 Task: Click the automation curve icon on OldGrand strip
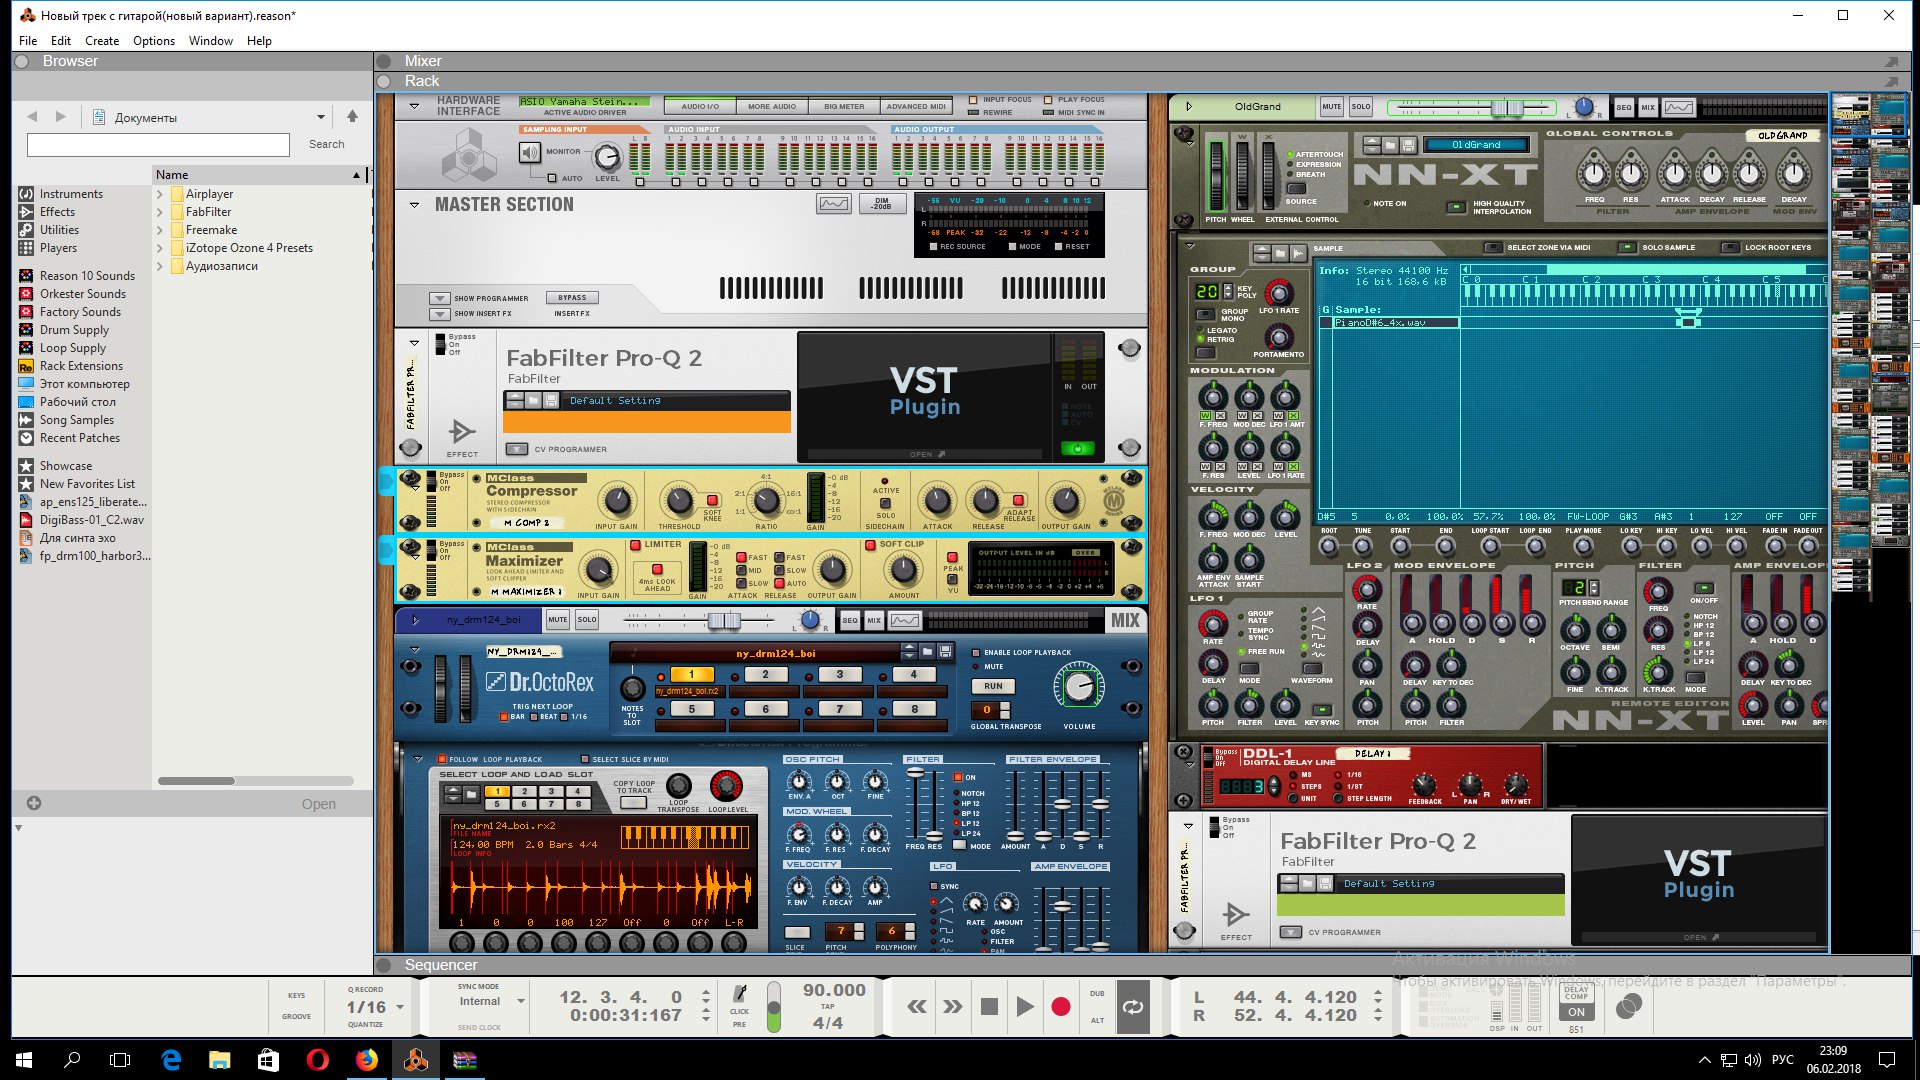pos(1679,107)
